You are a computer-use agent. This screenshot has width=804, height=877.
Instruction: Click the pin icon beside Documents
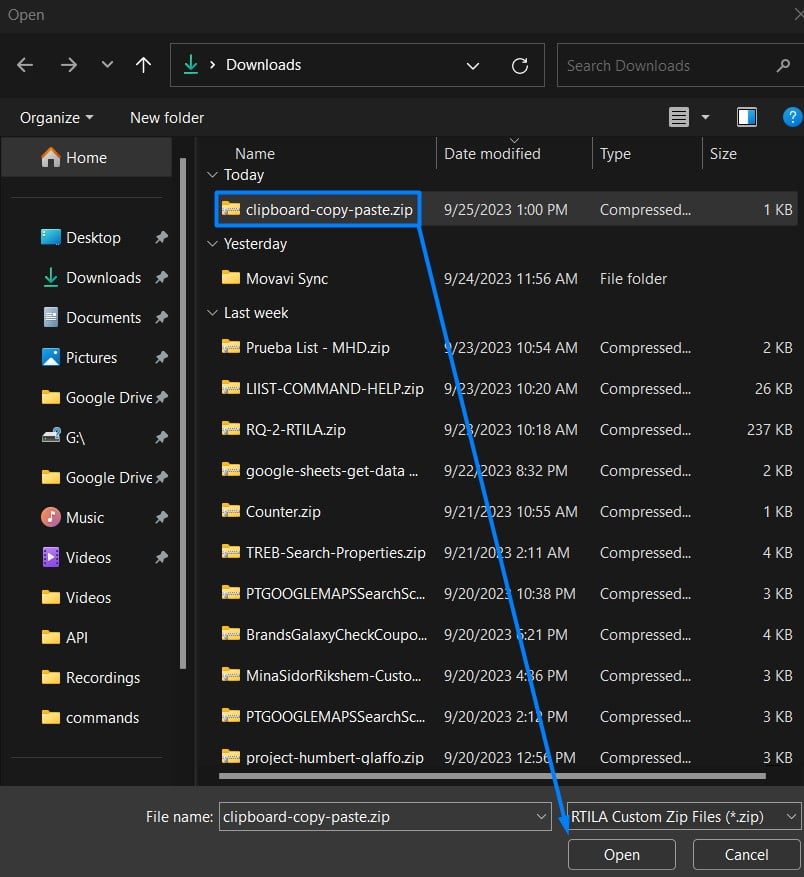(x=161, y=318)
